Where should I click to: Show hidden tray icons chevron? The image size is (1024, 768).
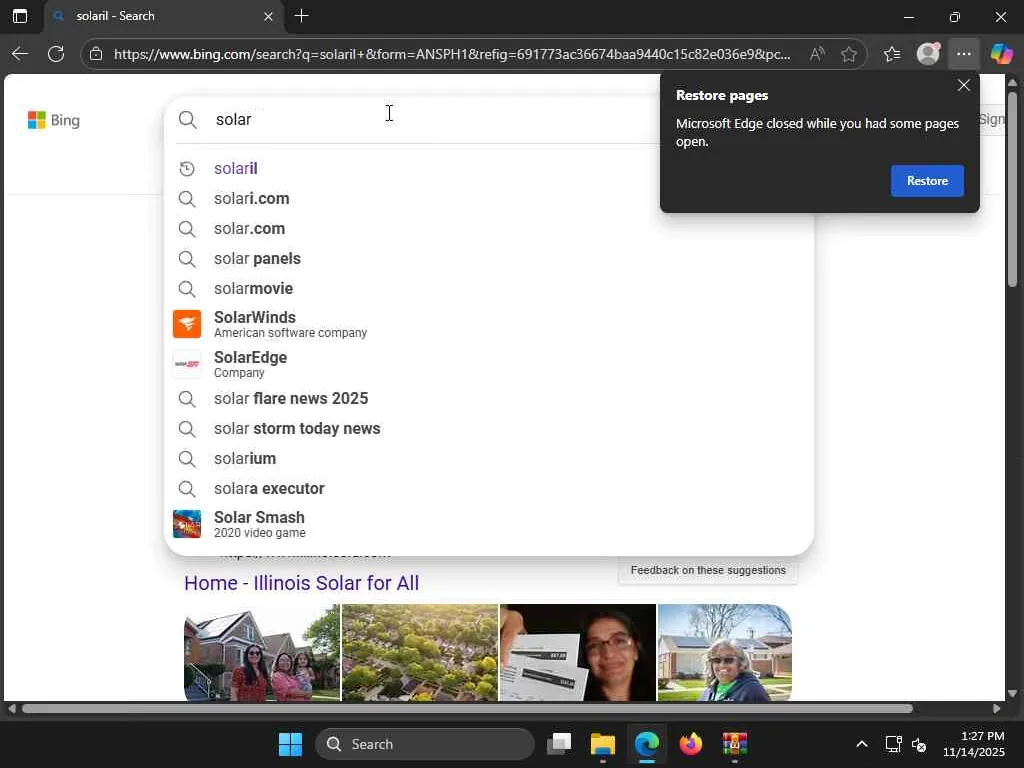click(x=862, y=744)
